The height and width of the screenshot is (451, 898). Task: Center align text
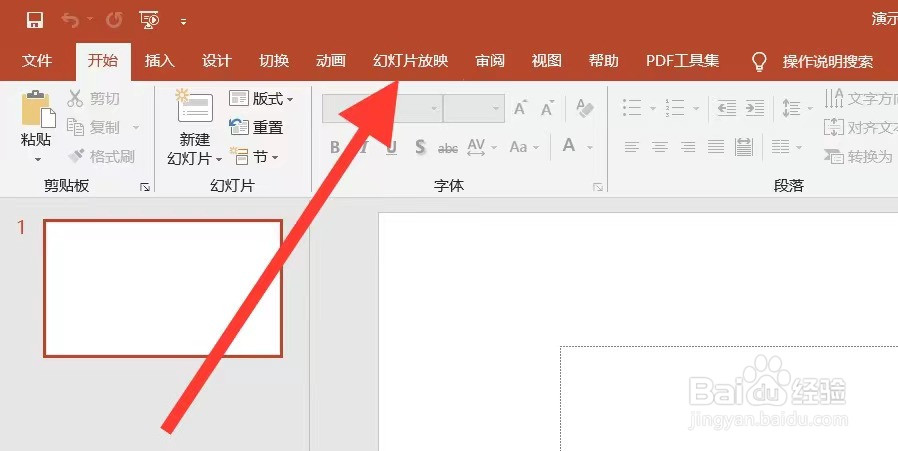pyautogui.click(x=659, y=147)
